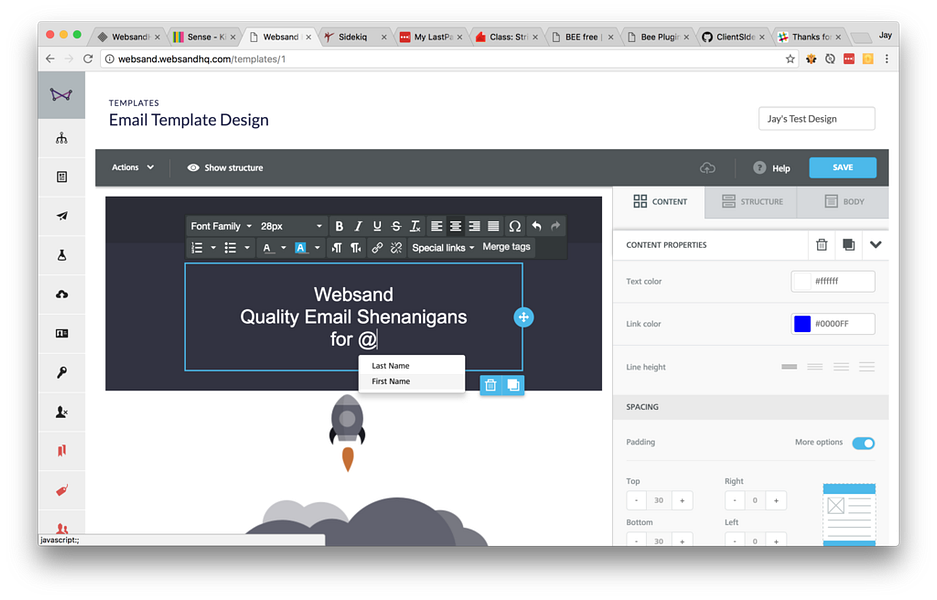Align text to the right
Image resolution: width=937 pixels, height=600 pixels.
pos(474,226)
